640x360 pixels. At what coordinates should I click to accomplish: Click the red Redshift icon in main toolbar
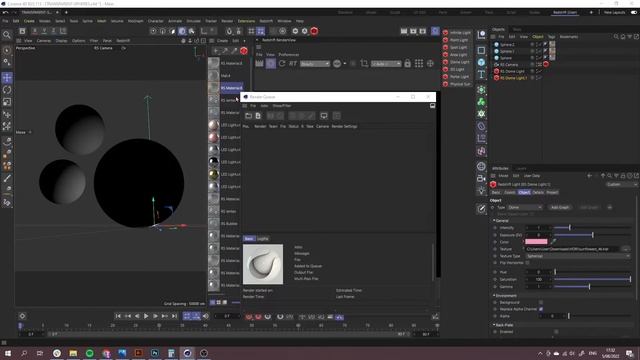point(314,31)
